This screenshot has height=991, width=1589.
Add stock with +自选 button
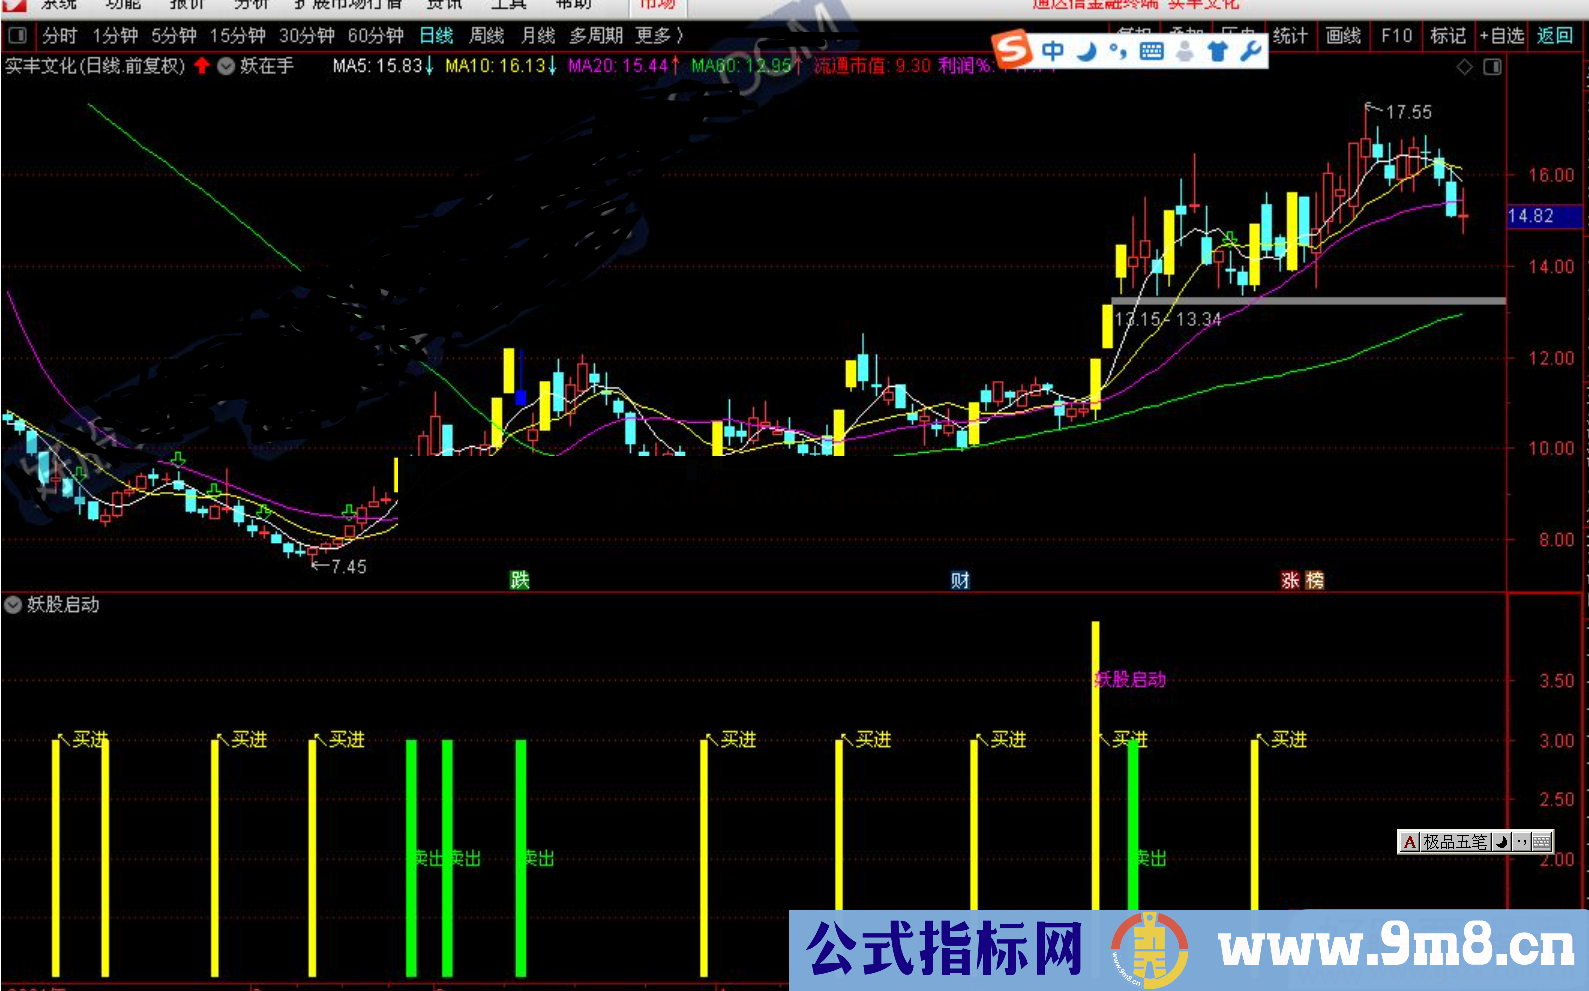(1502, 36)
